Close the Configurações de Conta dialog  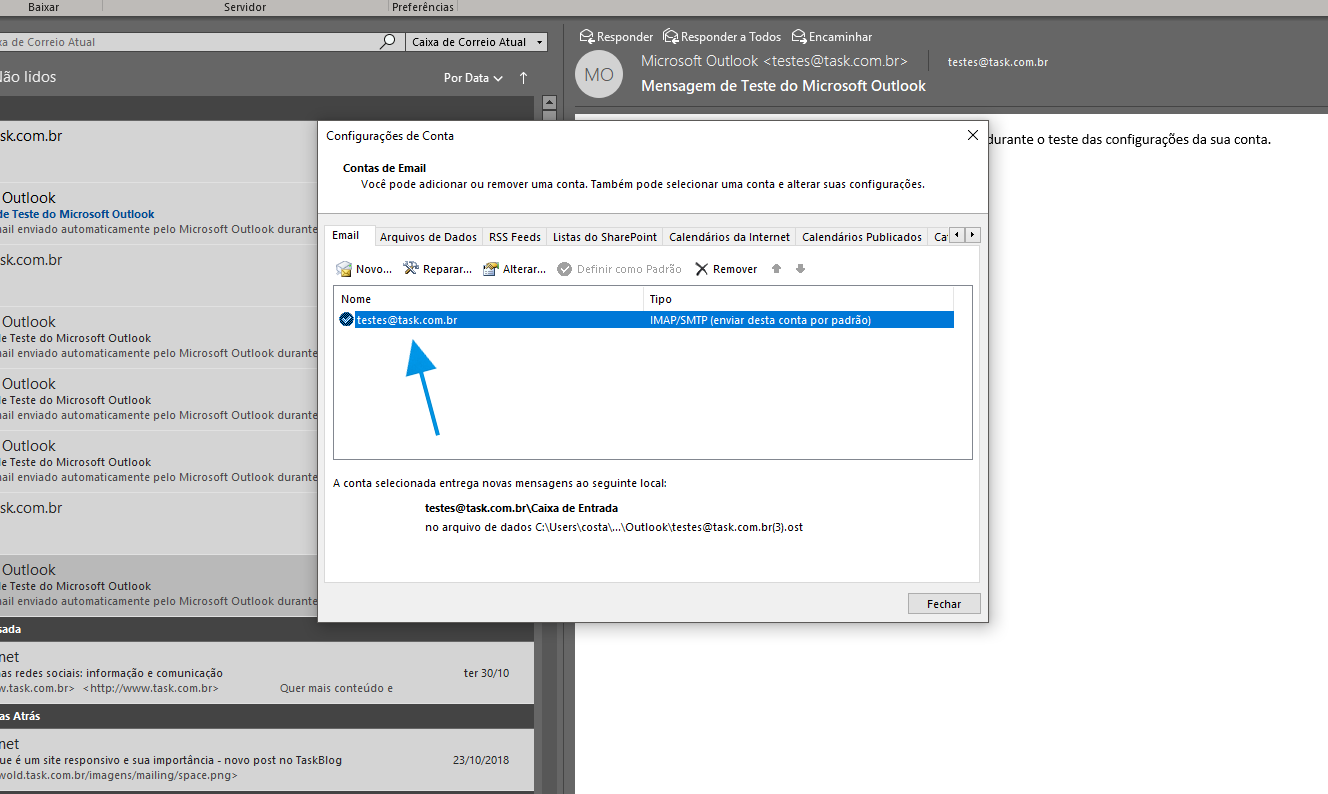pyautogui.click(x=973, y=135)
